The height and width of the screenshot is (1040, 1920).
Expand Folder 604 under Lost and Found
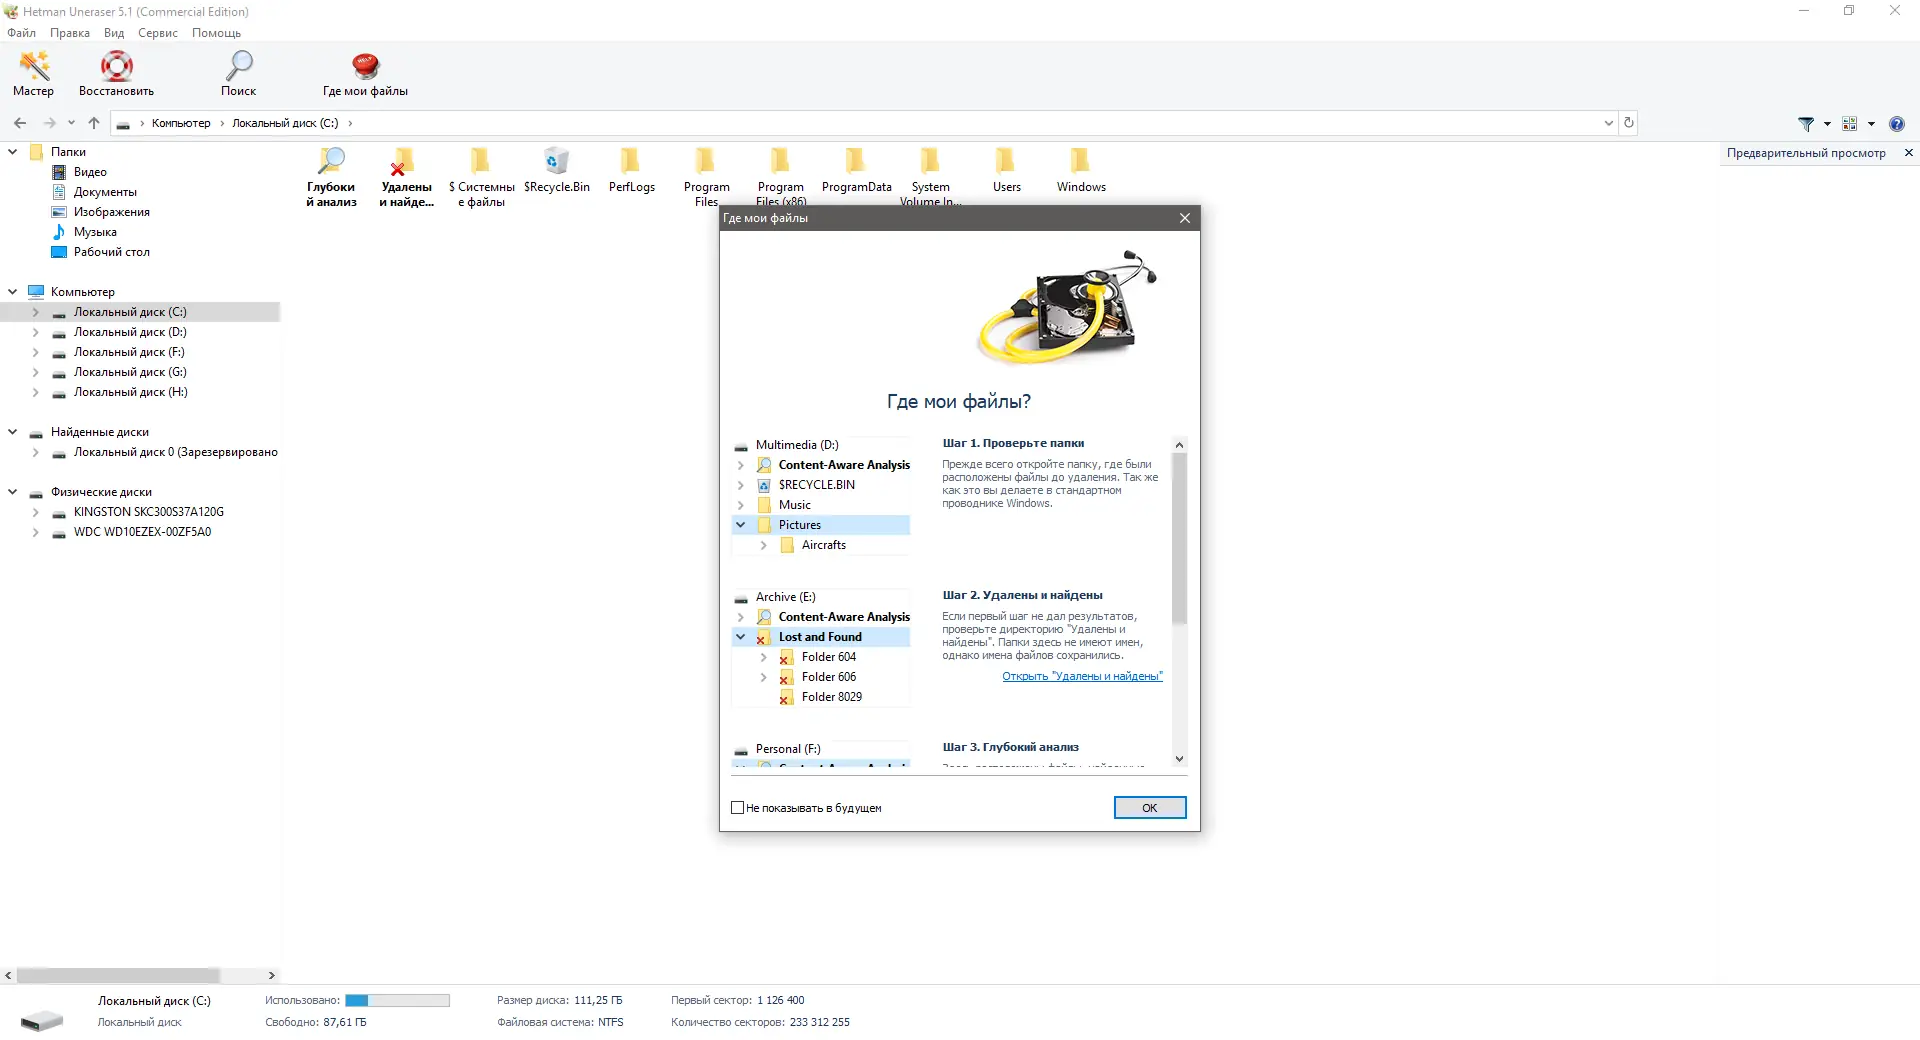tap(762, 657)
